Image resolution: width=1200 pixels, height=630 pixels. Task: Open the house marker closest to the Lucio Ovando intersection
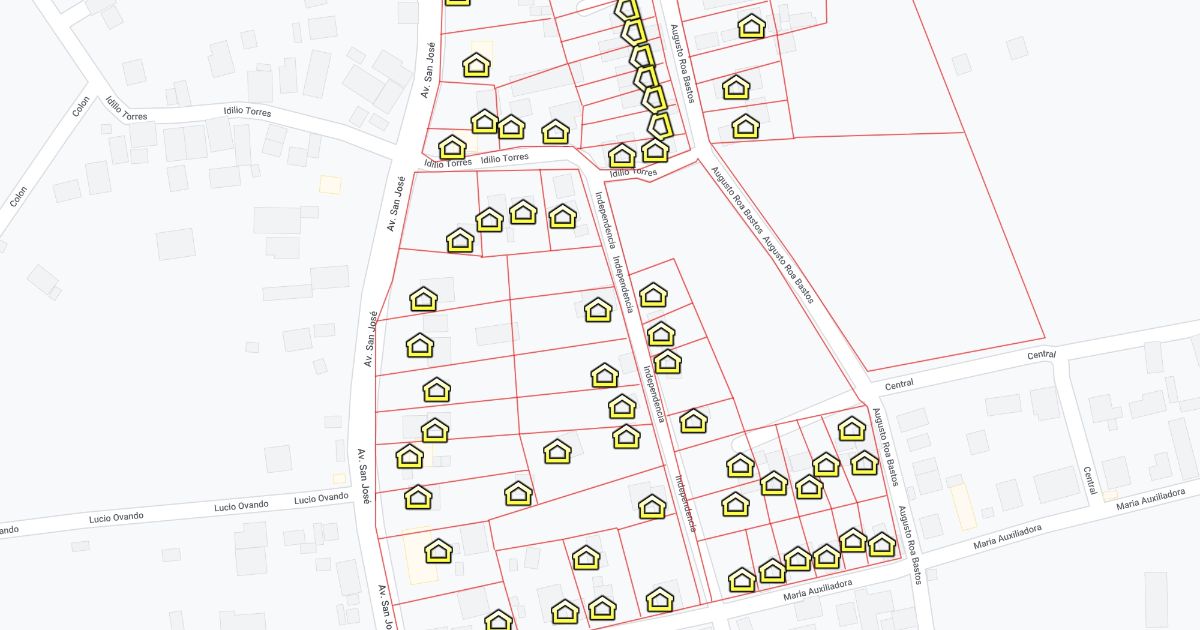[x=418, y=496]
